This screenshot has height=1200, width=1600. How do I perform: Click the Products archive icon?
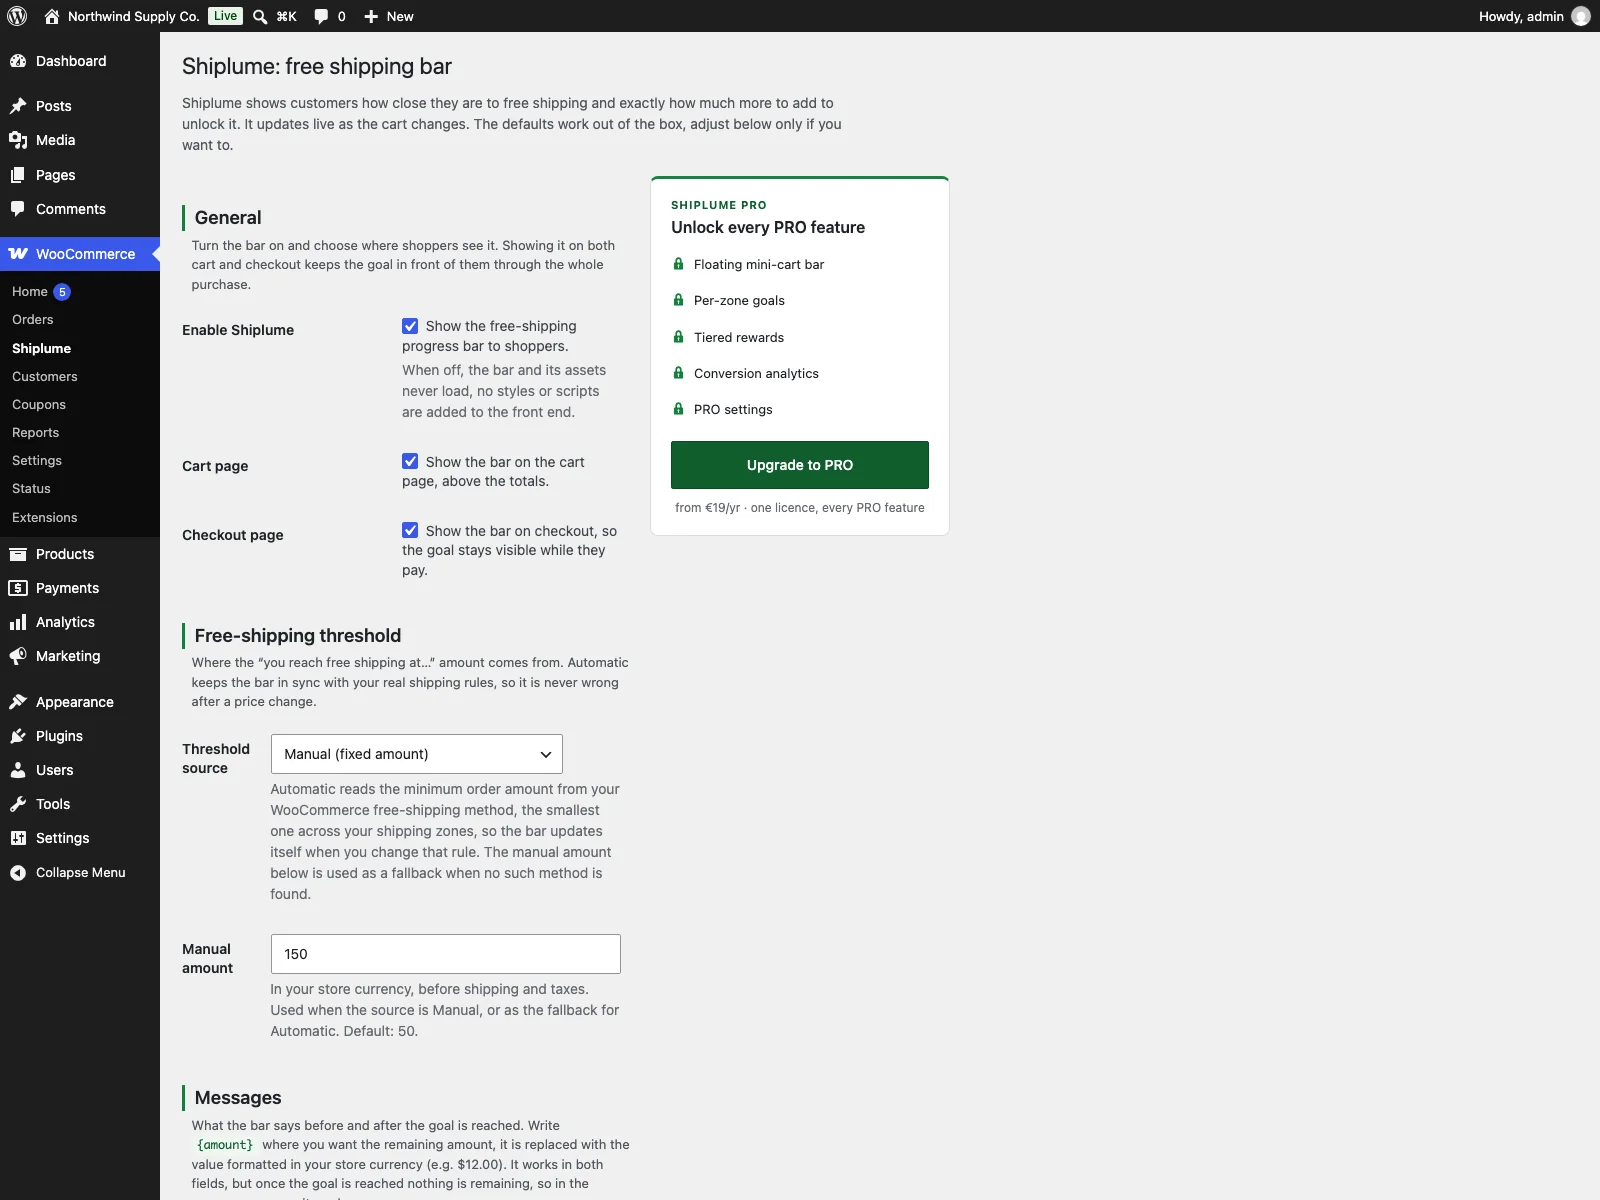click(18, 554)
